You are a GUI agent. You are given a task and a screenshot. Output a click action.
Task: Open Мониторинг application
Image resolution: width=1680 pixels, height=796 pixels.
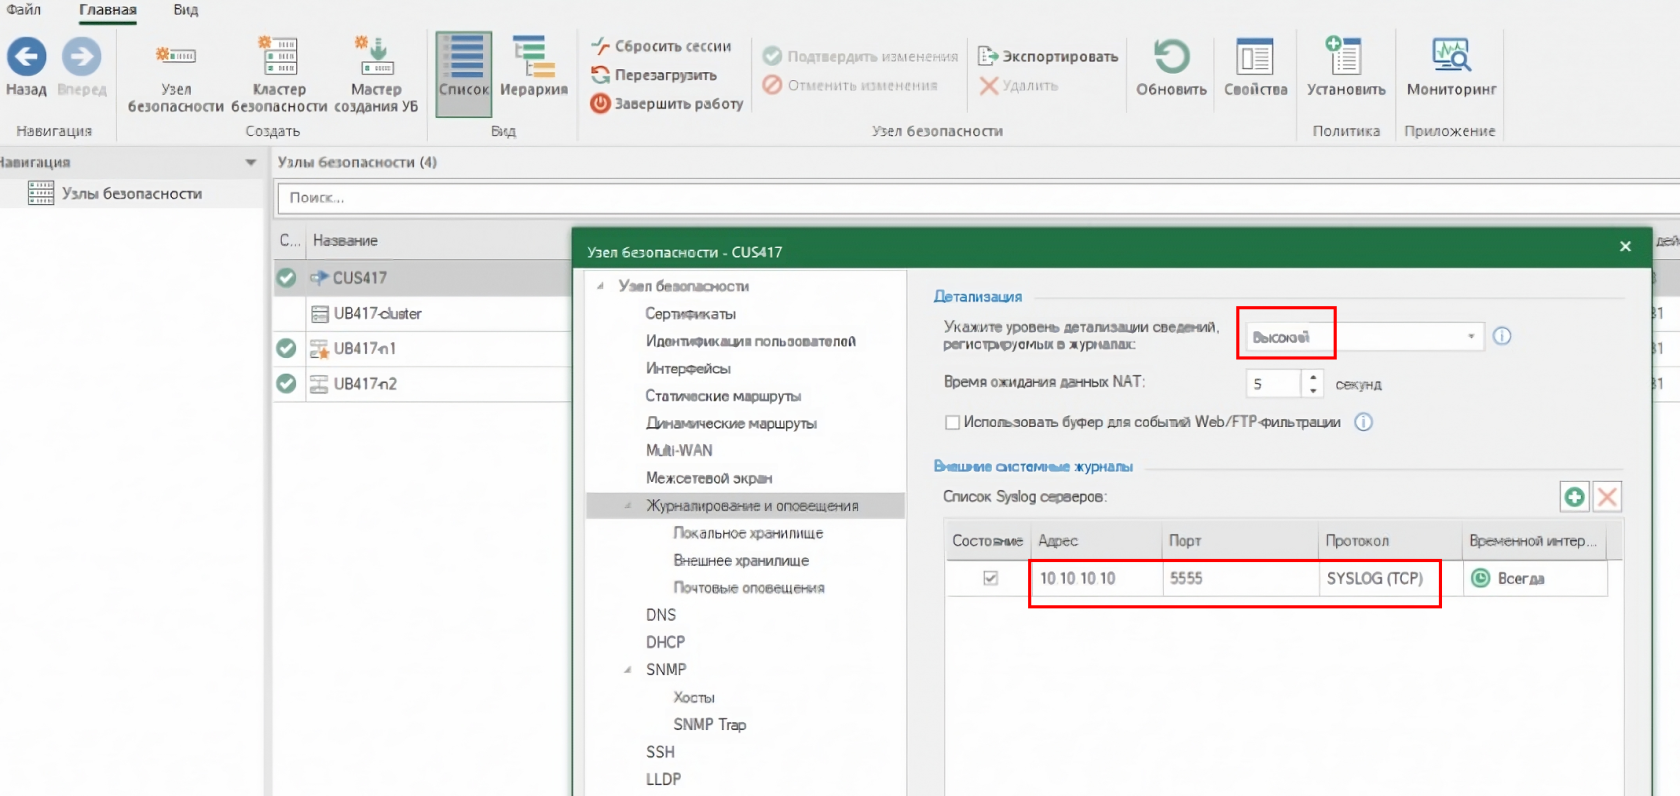coord(1451,66)
